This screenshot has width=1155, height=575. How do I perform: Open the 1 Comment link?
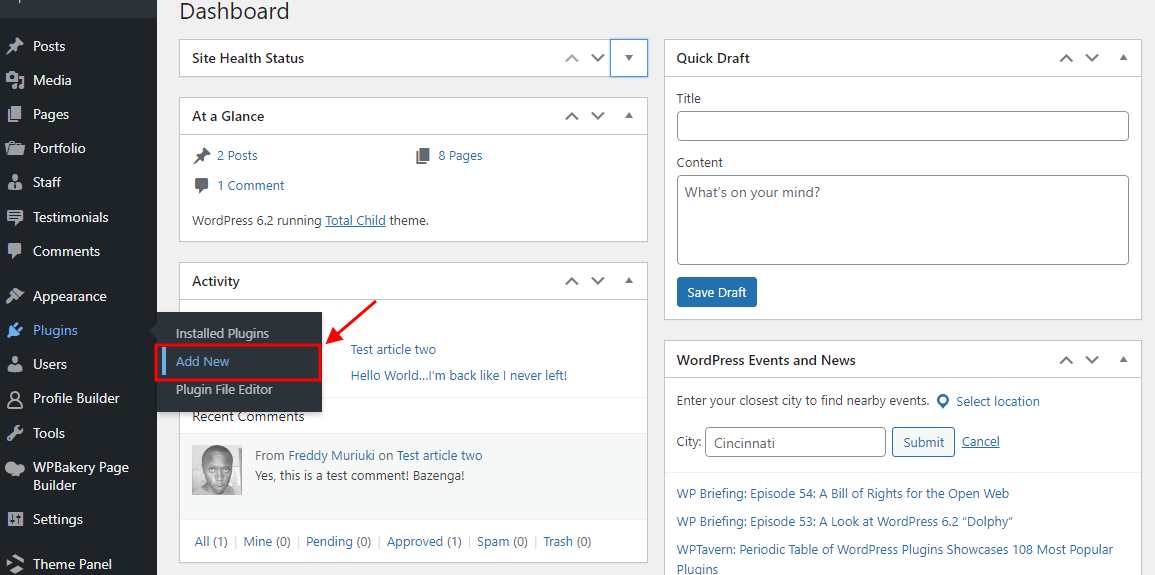[x=250, y=186]
